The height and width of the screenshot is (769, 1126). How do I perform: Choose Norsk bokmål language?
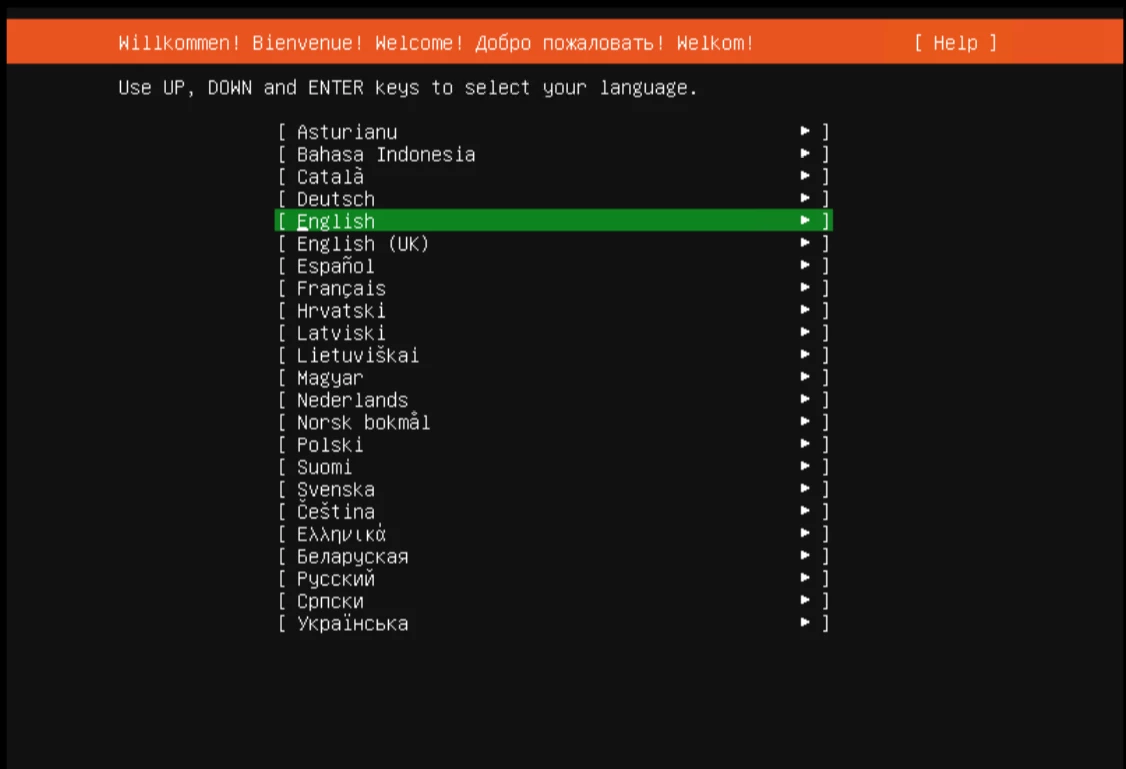point(554,422)
